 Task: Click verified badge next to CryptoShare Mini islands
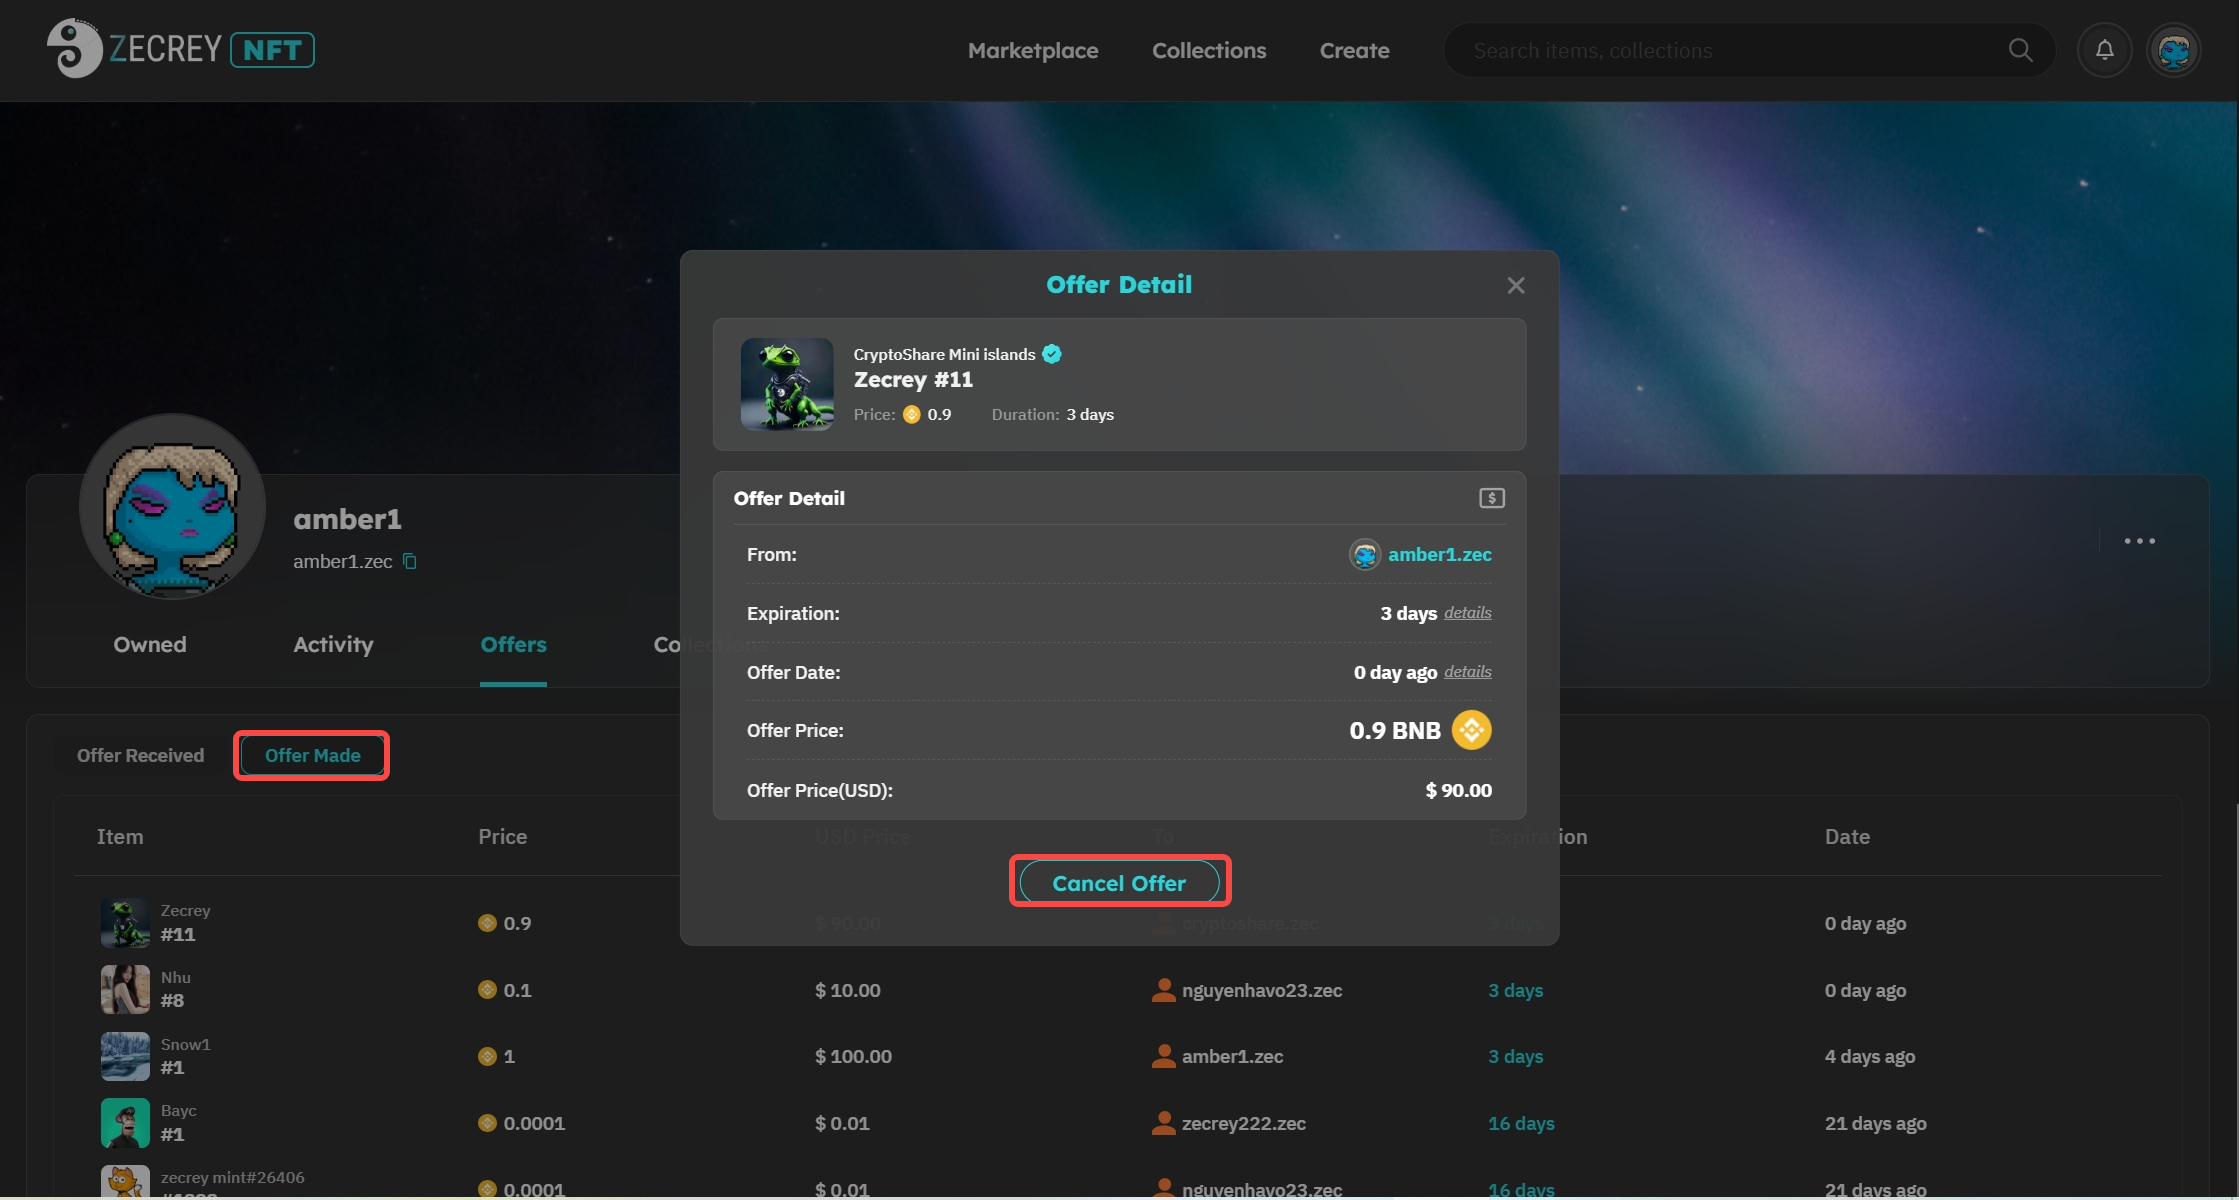click(x=1052, y=354)
